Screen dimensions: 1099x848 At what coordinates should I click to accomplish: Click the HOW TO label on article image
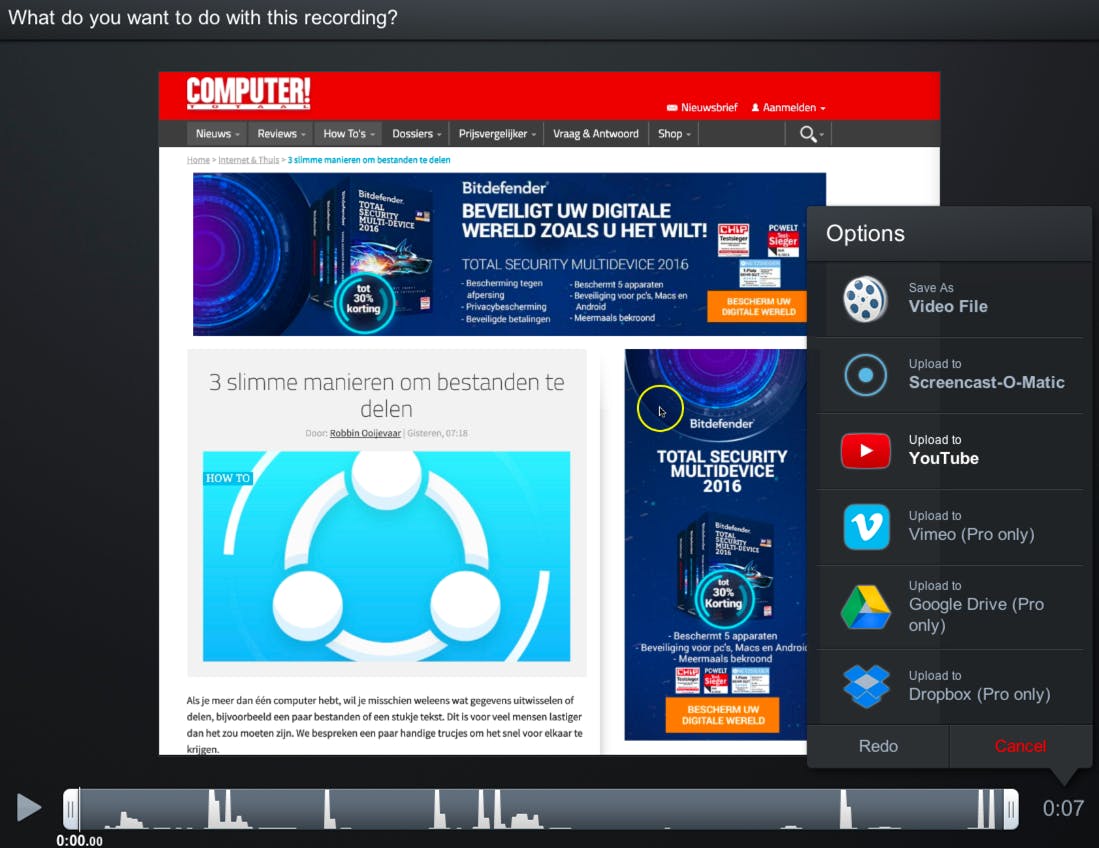tap(228, 478)
